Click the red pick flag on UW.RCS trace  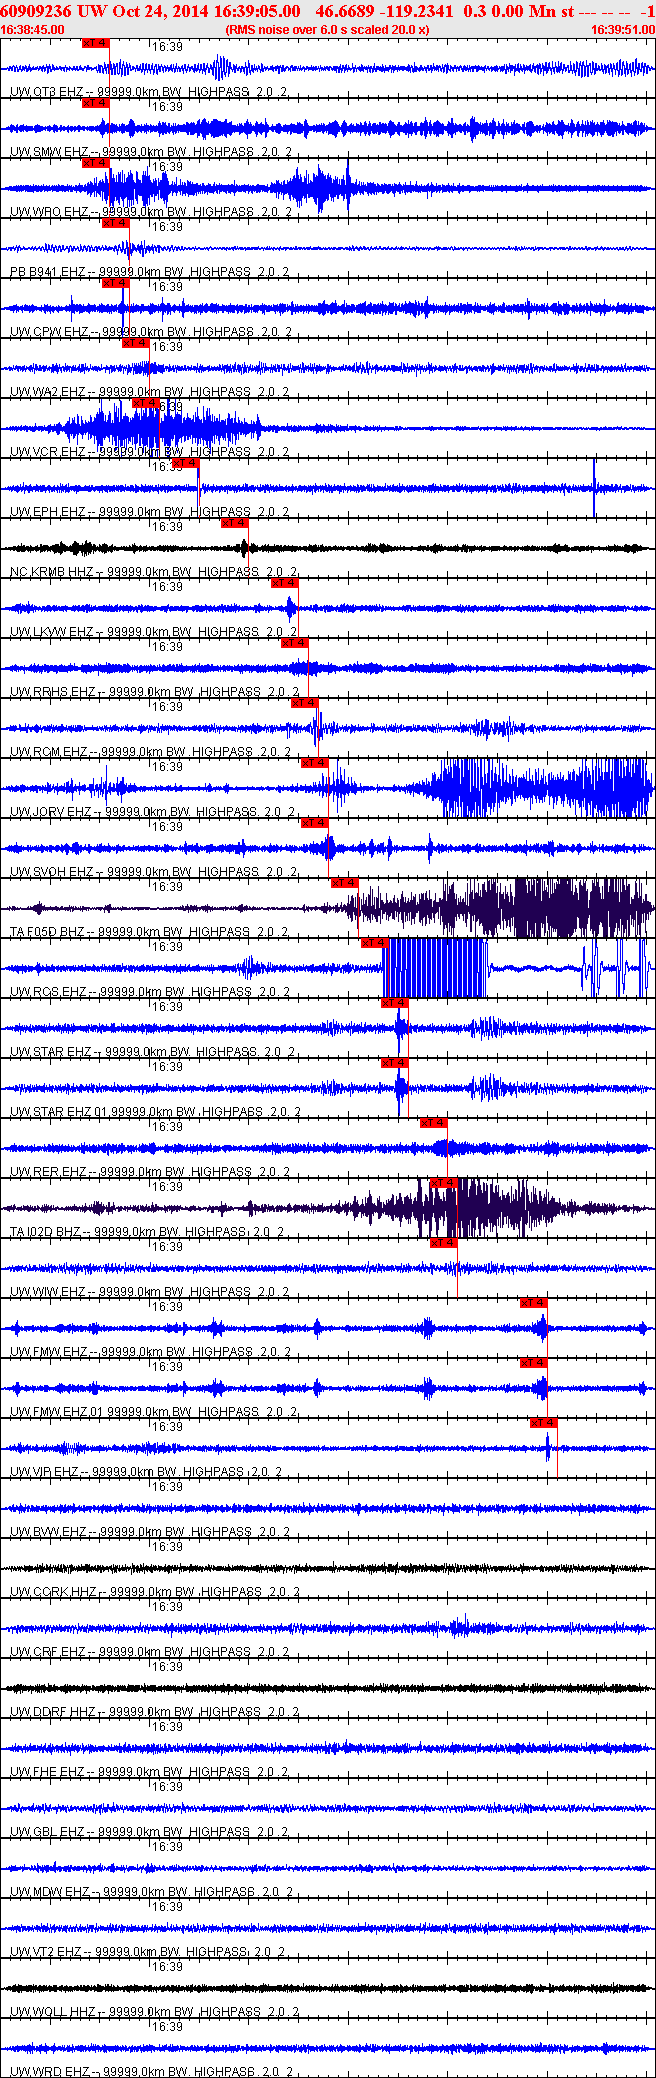375,943
